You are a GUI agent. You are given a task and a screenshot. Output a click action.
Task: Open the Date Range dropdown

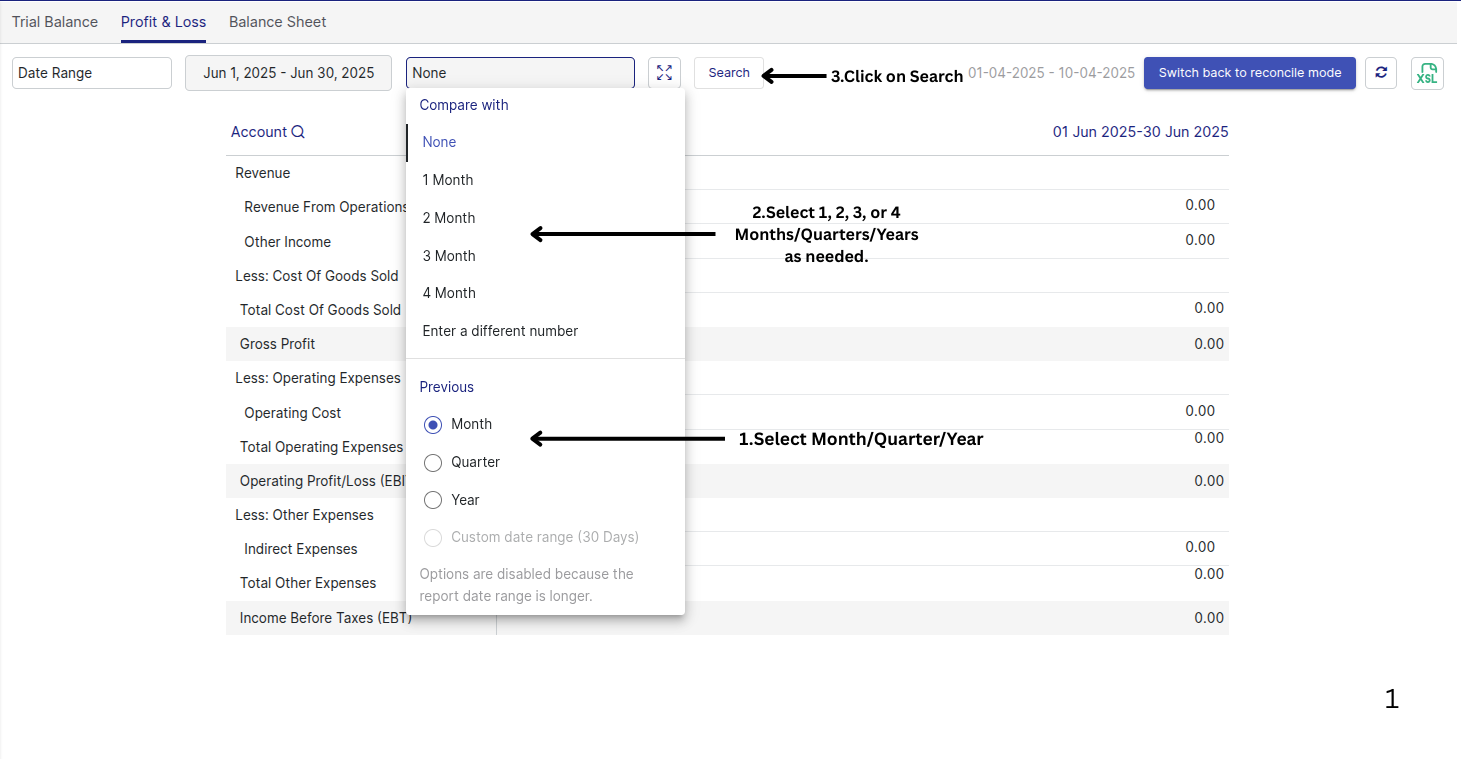(x=92, y=73)
